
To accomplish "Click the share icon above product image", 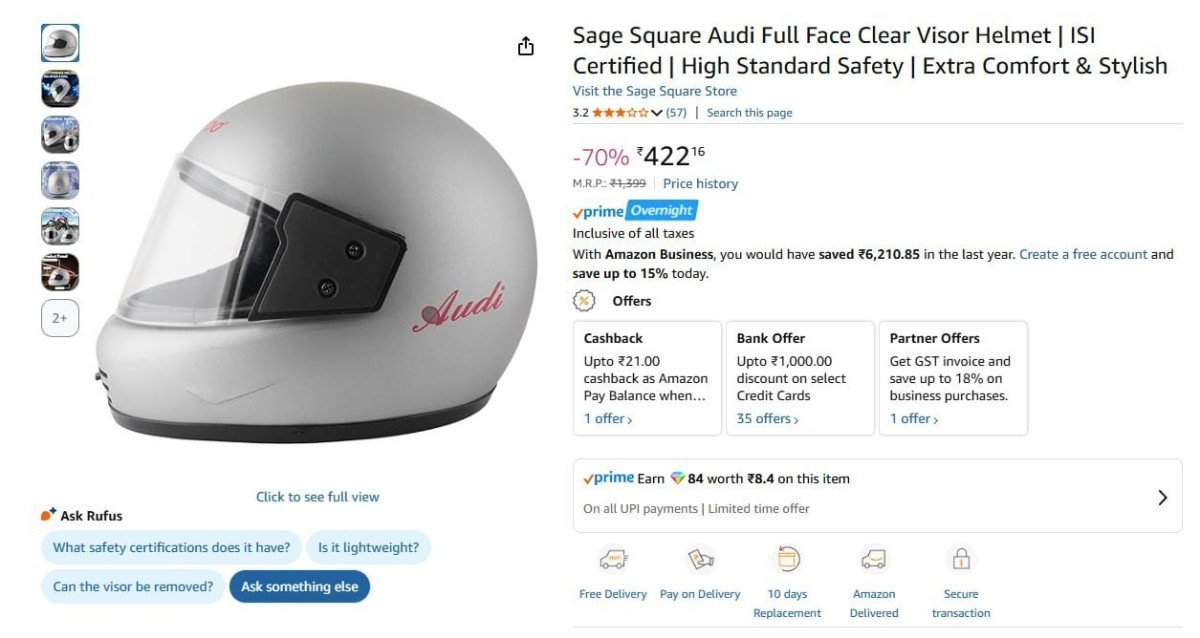I will 526,46.
